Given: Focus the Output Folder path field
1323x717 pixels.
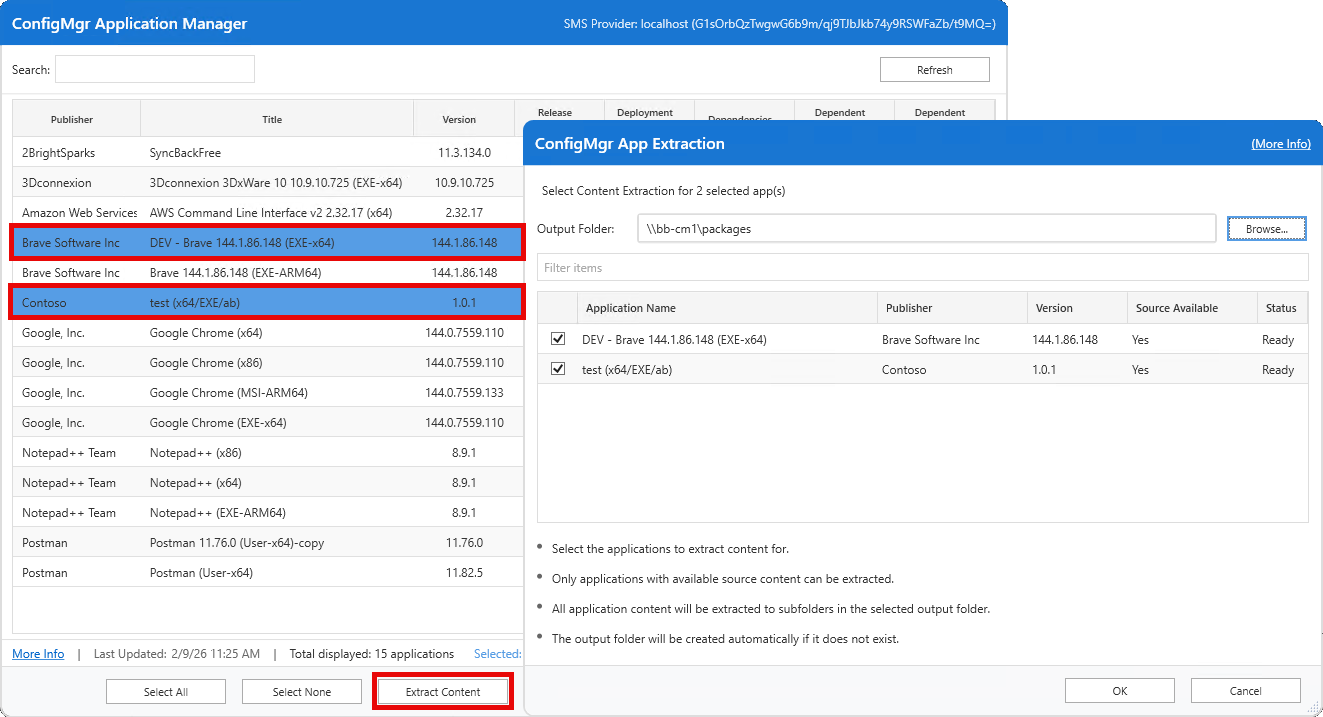Looking at the screenshot, I should [926, 229].
